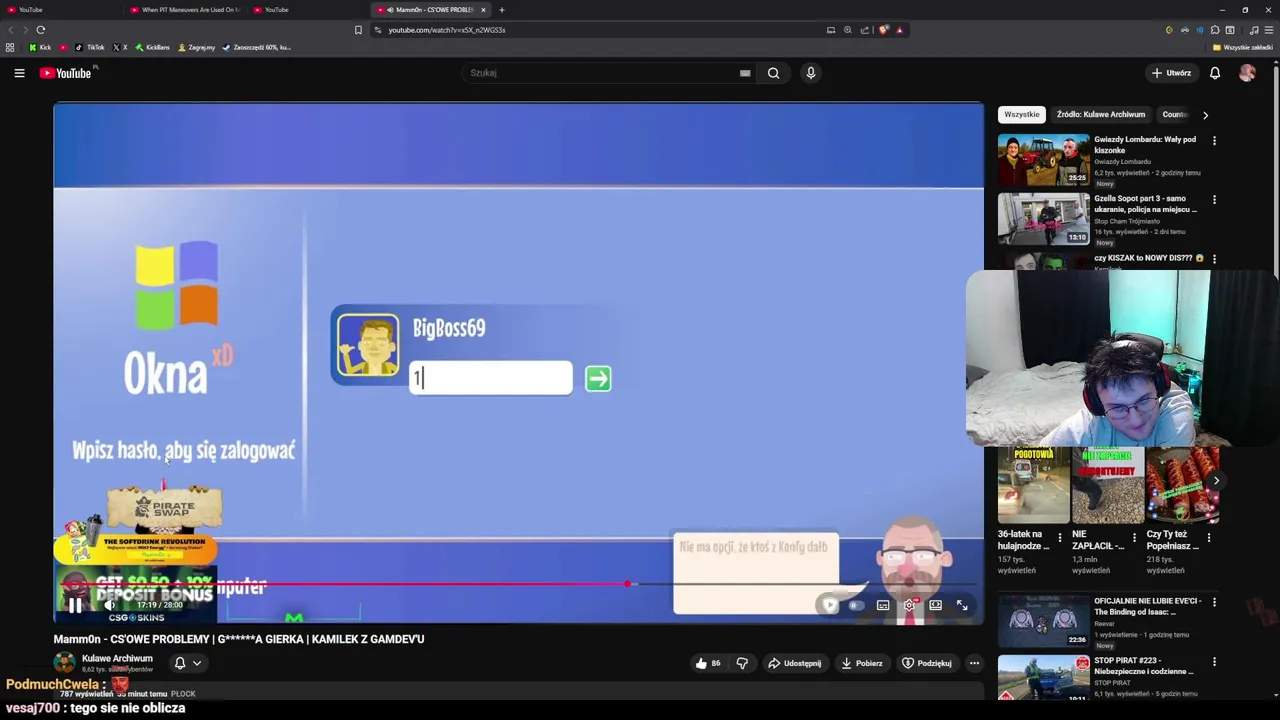Open options for NIE ZAPŁACIŁ short
This screenshot has height=720, width=1280.
1134,538
